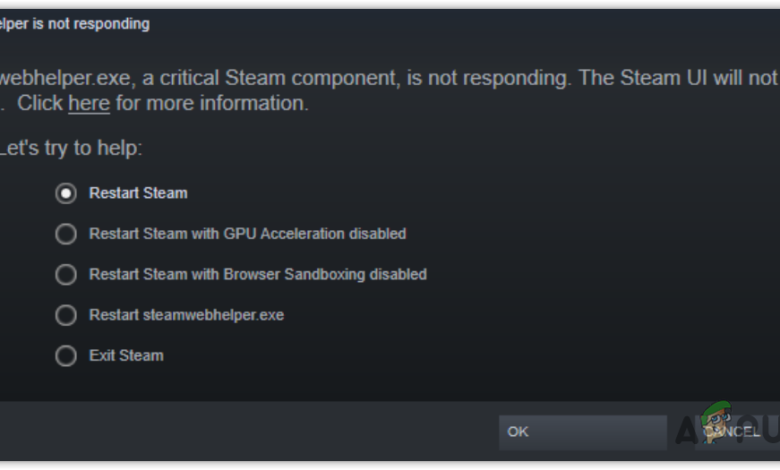780x470 pixels.
Task: Choose the Exit Steam radio circle
Action: pyautogui.click(x=66, y=355)
